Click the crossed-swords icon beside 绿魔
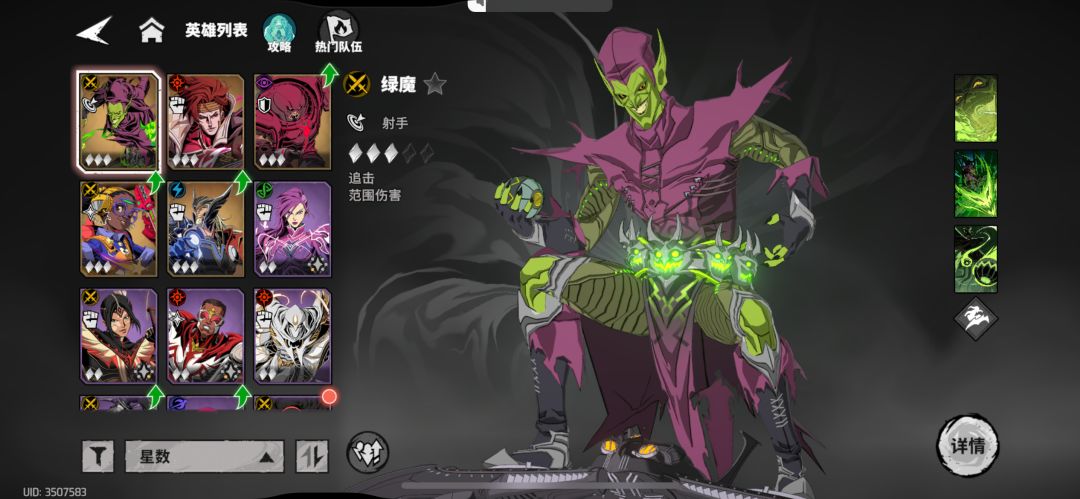The height and width of the screenshot is (499, 1080). click(x=357, y=84)
